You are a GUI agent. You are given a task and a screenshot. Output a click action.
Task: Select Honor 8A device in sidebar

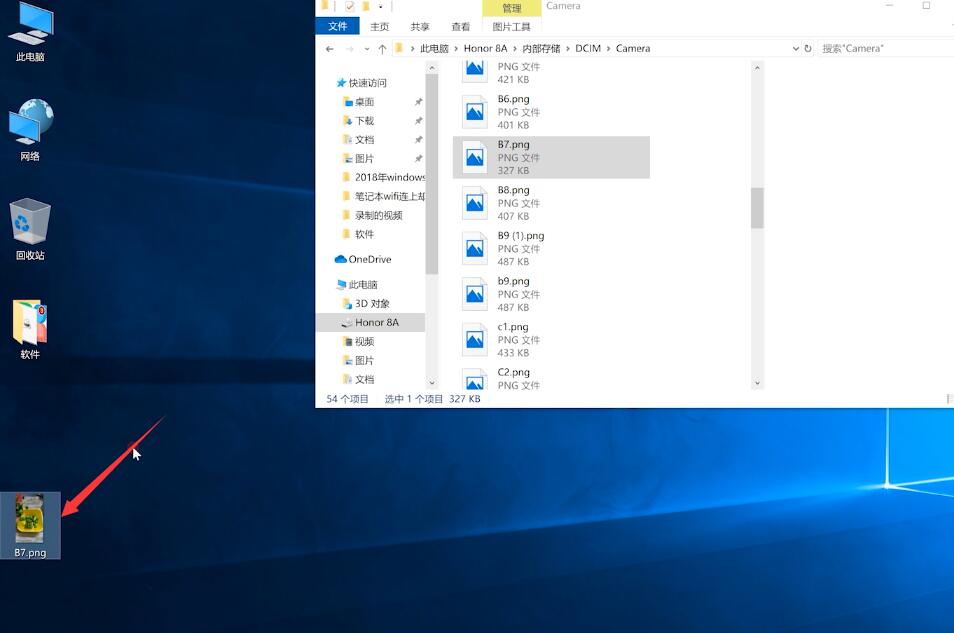point(371,323)
